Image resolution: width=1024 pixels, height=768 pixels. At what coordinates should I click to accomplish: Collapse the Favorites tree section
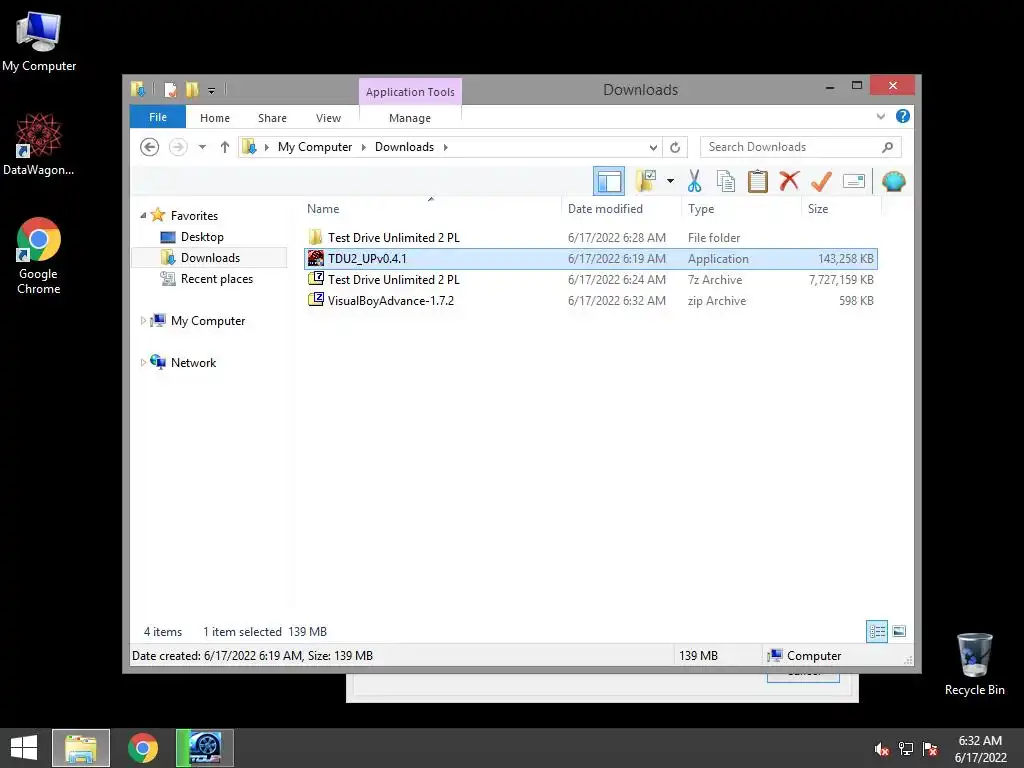pos(143,216)
